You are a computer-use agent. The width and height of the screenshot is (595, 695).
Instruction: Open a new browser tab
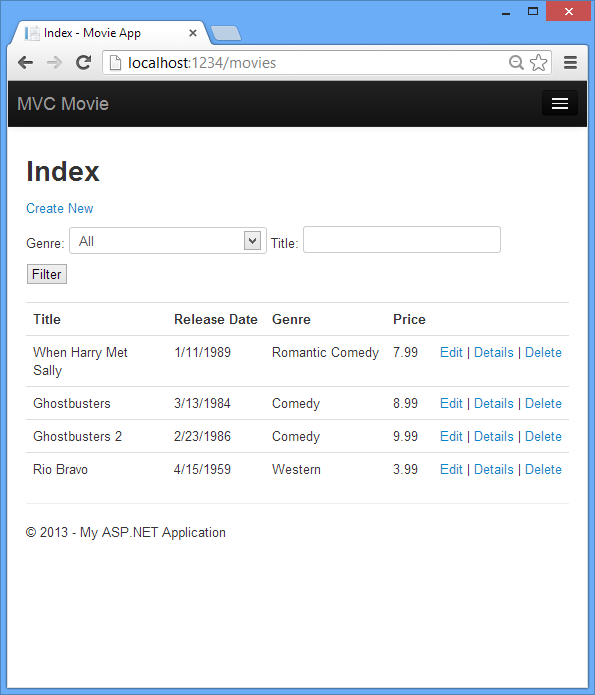pos(226,34)
